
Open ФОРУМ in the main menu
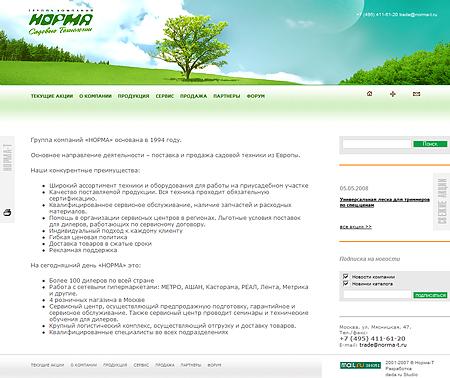point(256,96)
